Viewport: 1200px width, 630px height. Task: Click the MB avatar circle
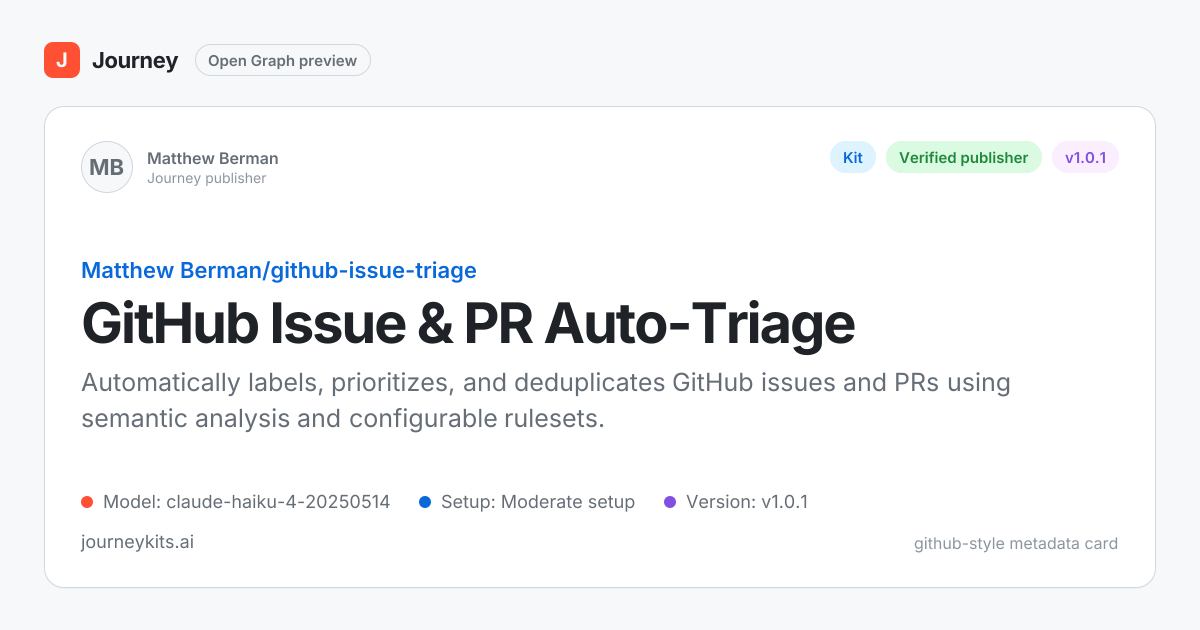(x=107, y=167)
